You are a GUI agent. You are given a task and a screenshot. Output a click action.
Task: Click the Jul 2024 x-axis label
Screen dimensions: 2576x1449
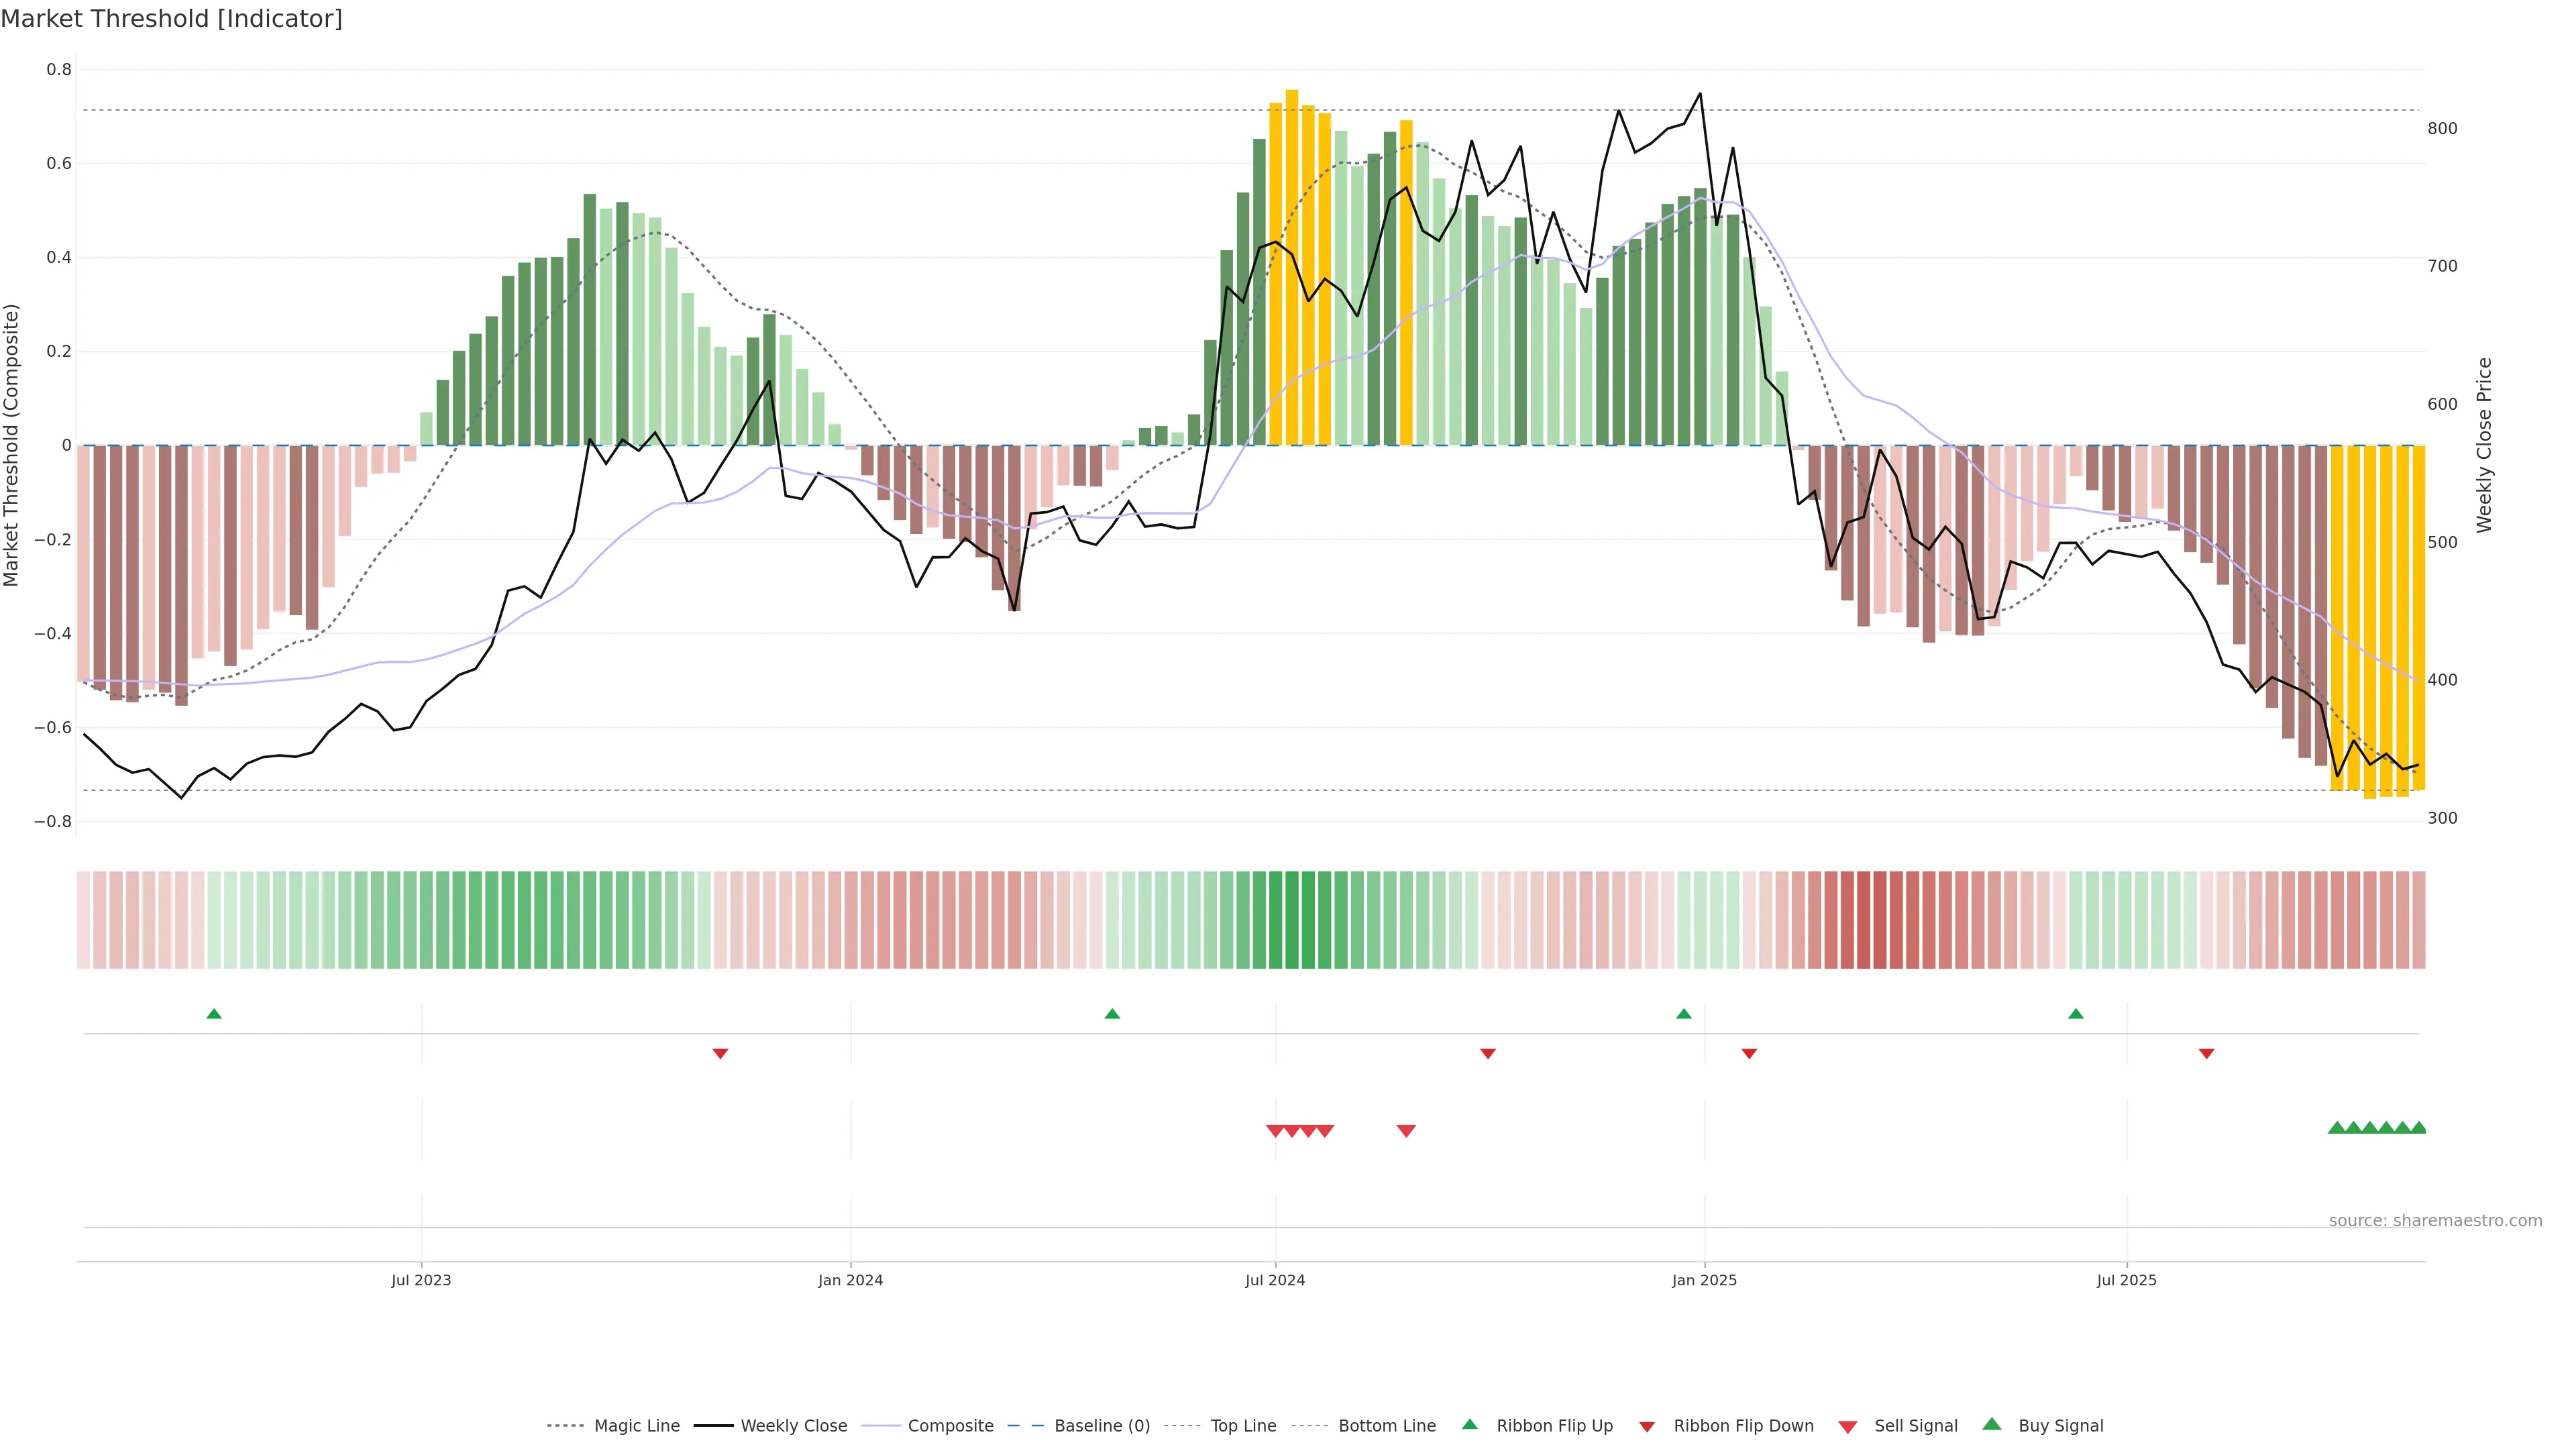tap(1275, 1280)
